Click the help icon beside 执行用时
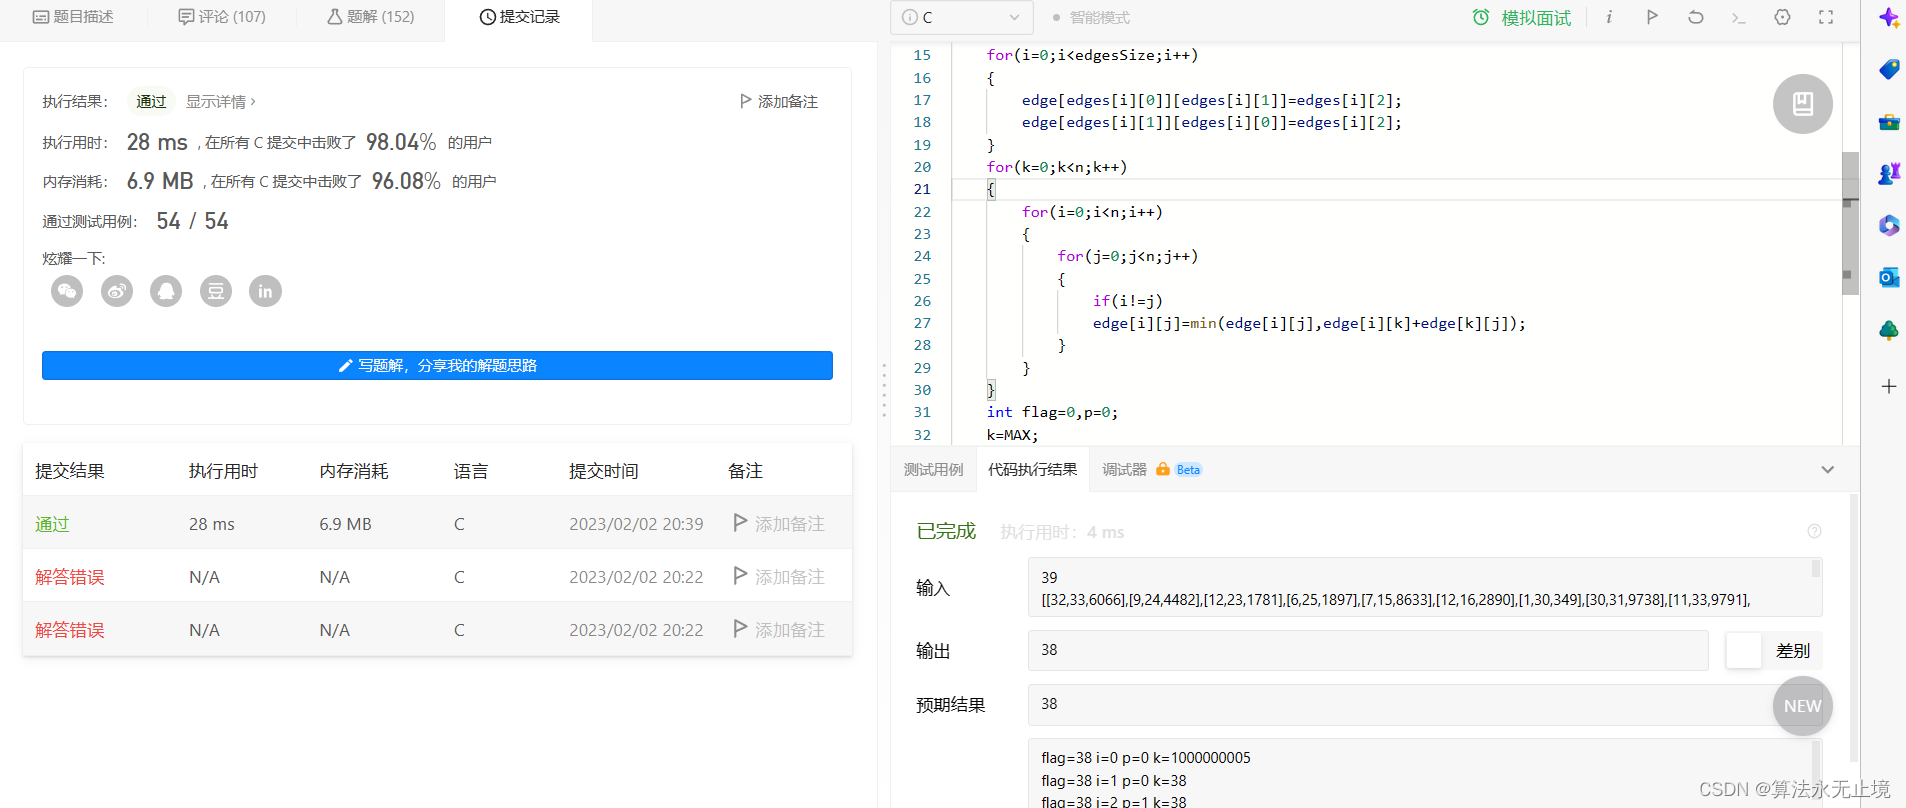1906x808 pixels. point(1814,531)
